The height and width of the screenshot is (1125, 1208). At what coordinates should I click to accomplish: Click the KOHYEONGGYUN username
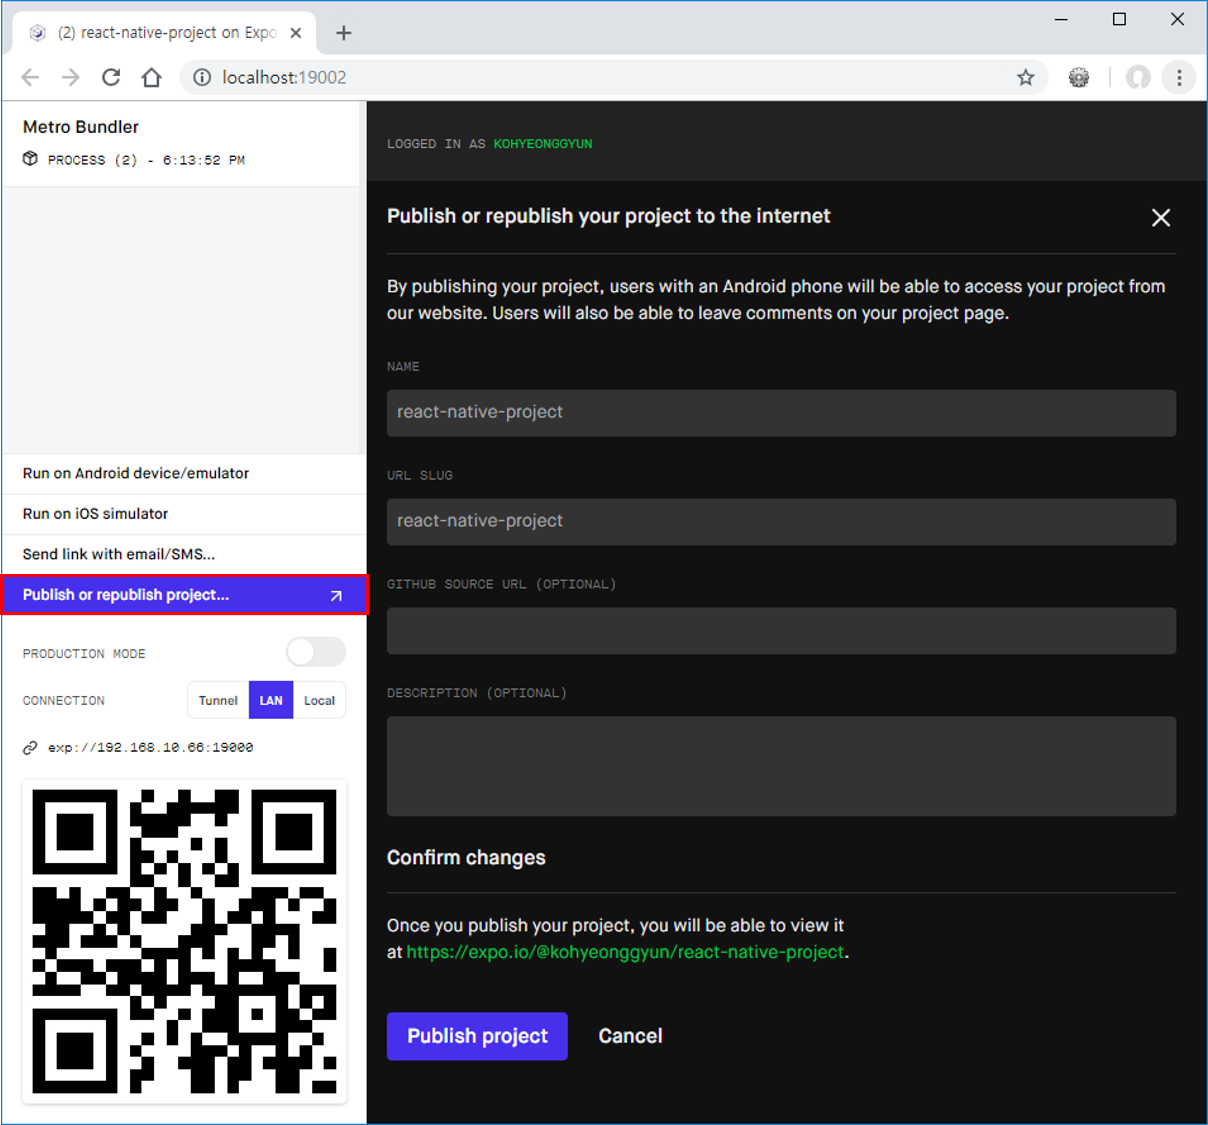click(543, 144)
